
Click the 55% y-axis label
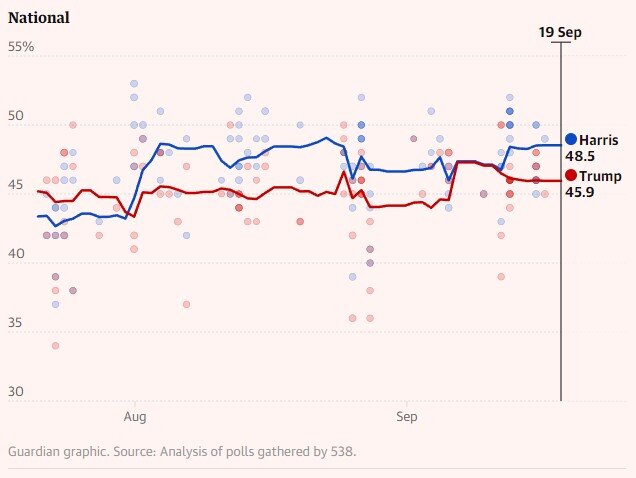[20, 47]
